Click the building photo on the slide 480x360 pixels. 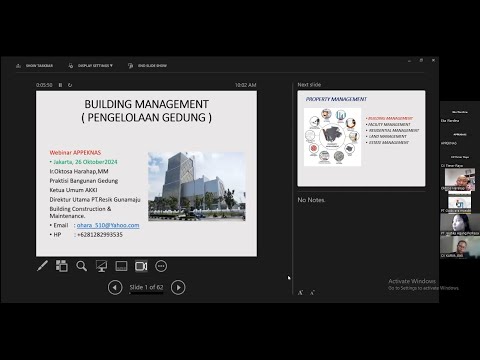(x=197, y=186)
